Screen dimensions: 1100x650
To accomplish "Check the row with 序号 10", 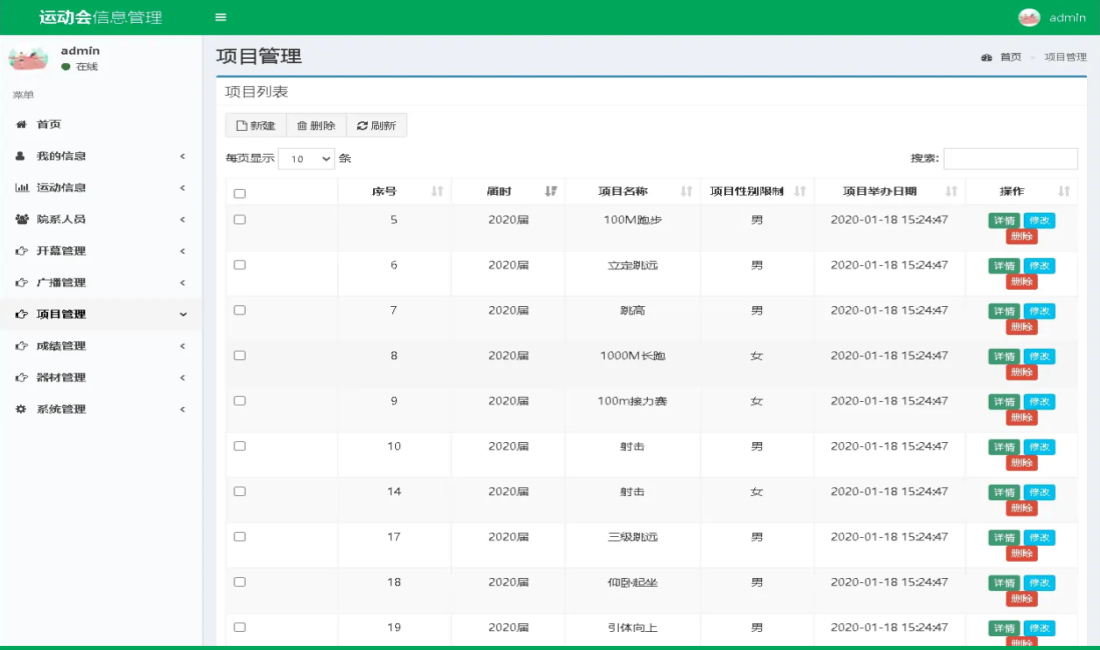I will point(240,446).
